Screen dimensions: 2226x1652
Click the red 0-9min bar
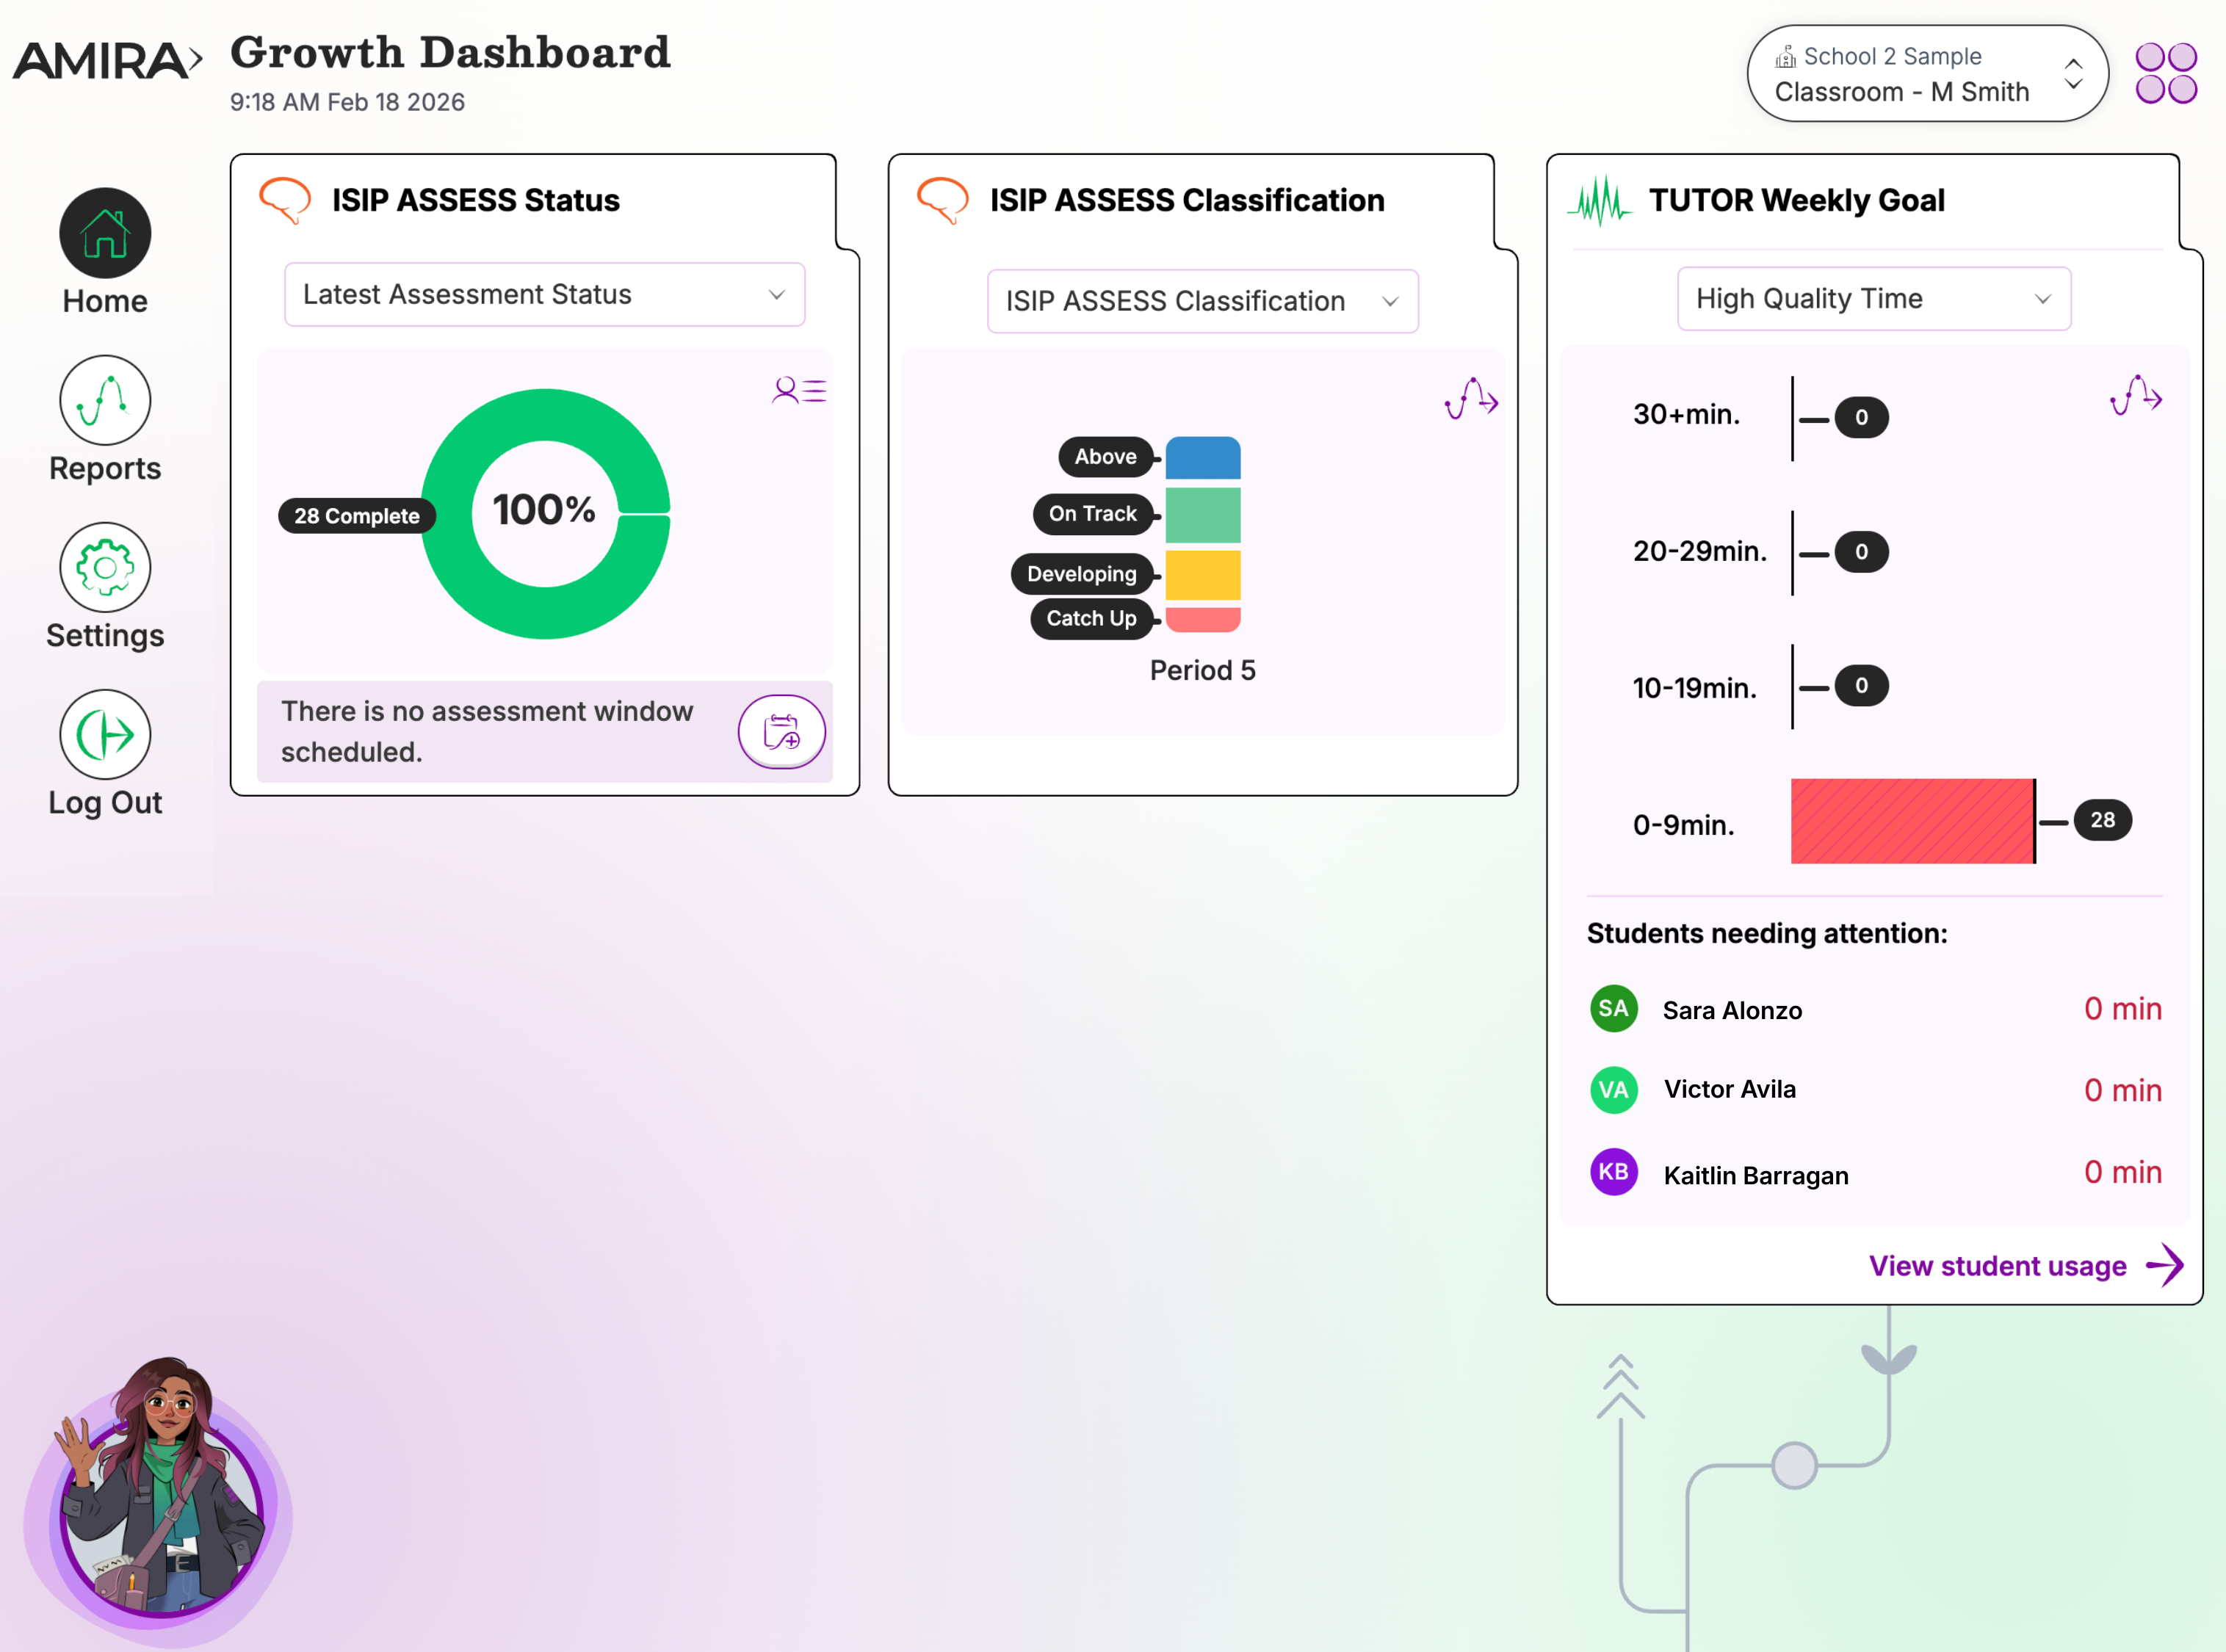coord(1911,821)
